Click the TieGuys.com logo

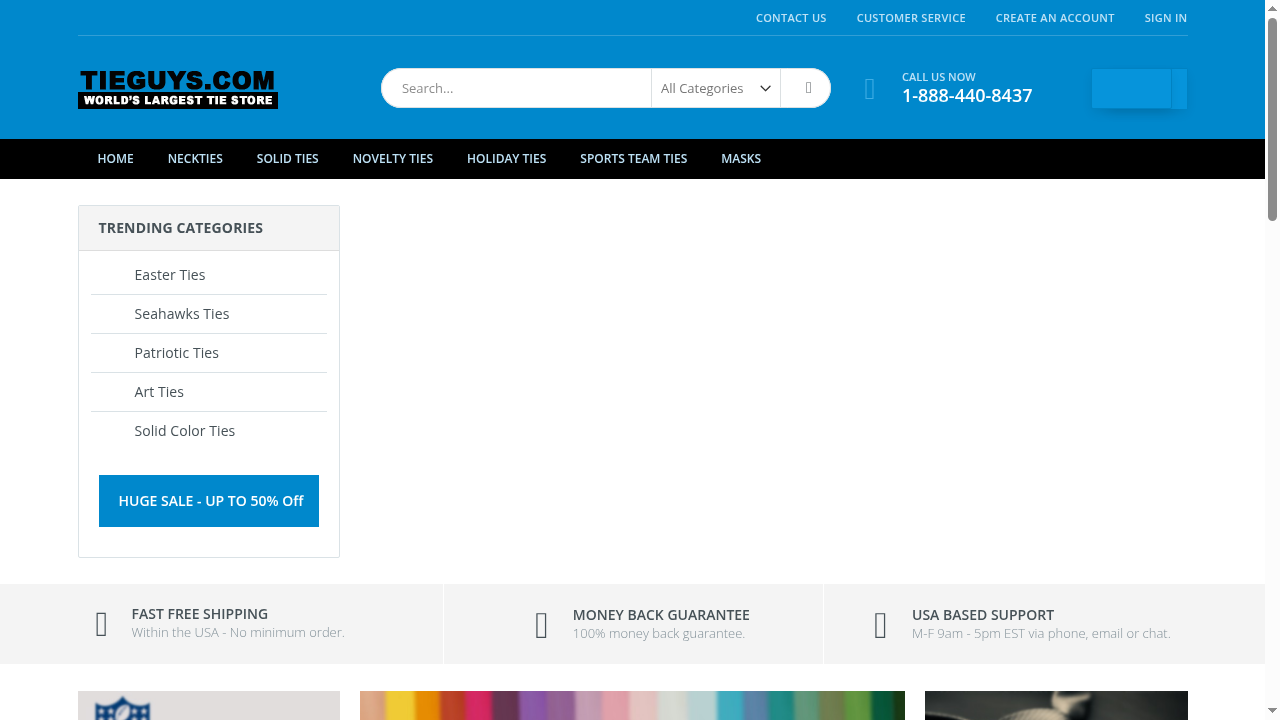(178, 89)
